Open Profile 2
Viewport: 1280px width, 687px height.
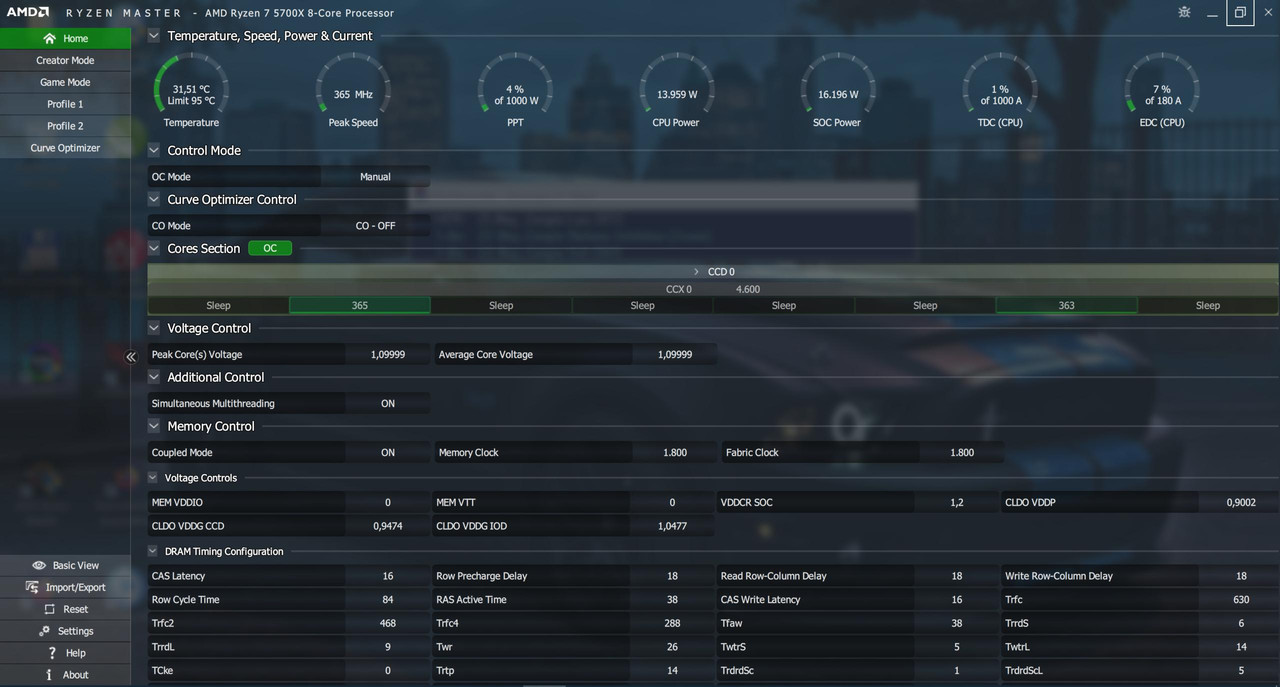65,126
